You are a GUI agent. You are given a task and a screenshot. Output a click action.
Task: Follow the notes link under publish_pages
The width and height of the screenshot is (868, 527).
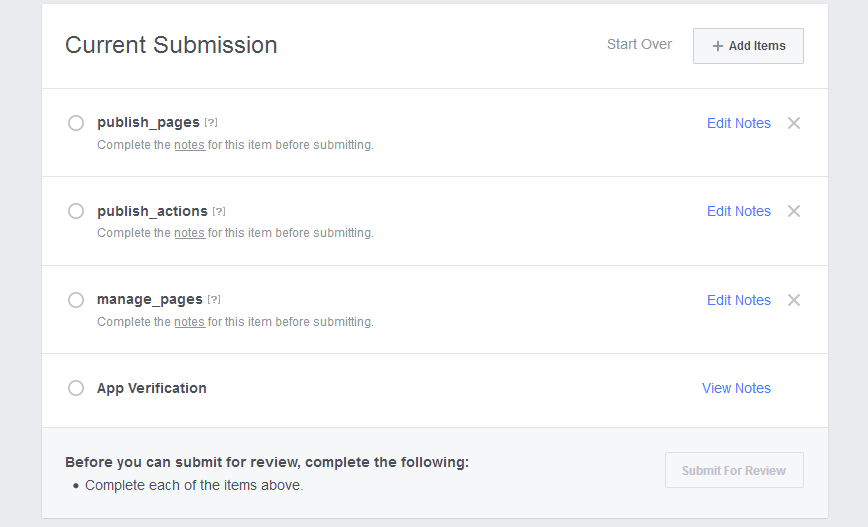[x=189, y=145]
